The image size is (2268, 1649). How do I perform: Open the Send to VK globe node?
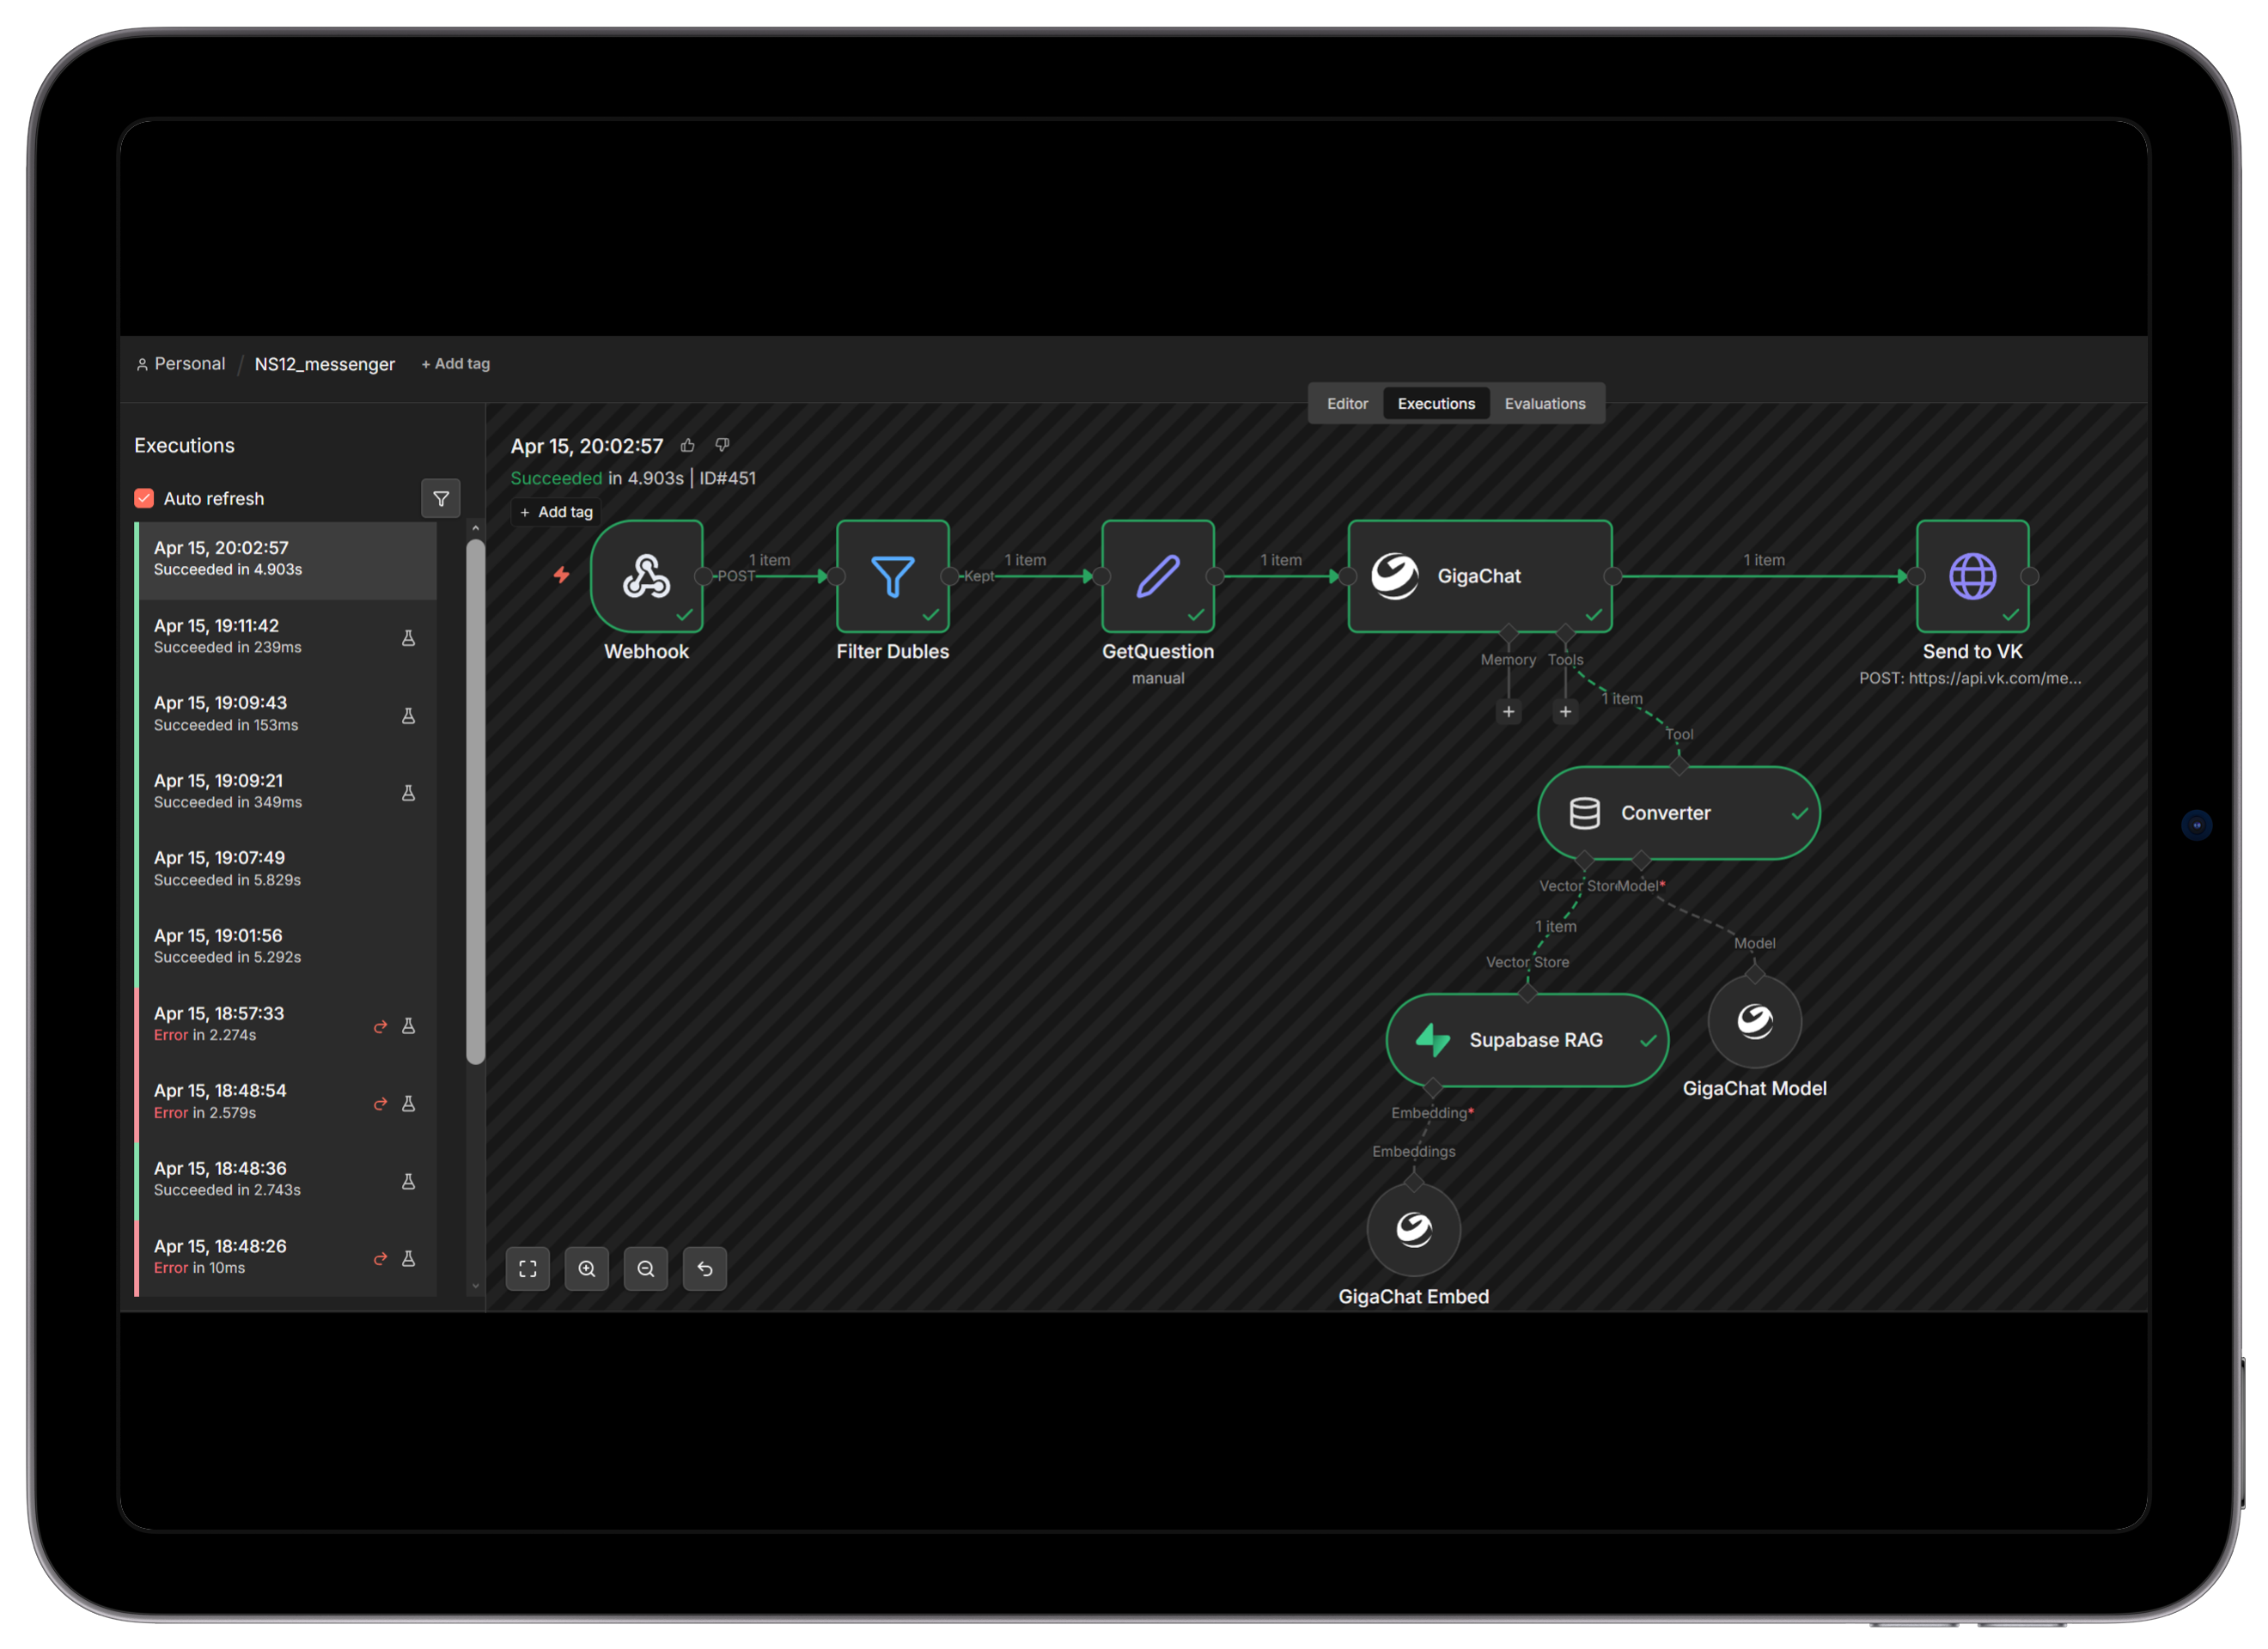[x=1972, y=576]
